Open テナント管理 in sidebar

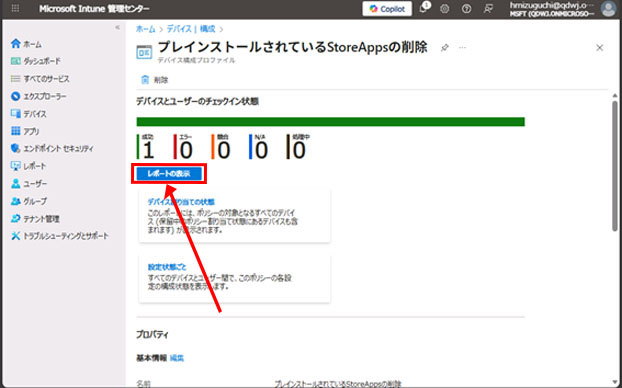coord(35,219)
